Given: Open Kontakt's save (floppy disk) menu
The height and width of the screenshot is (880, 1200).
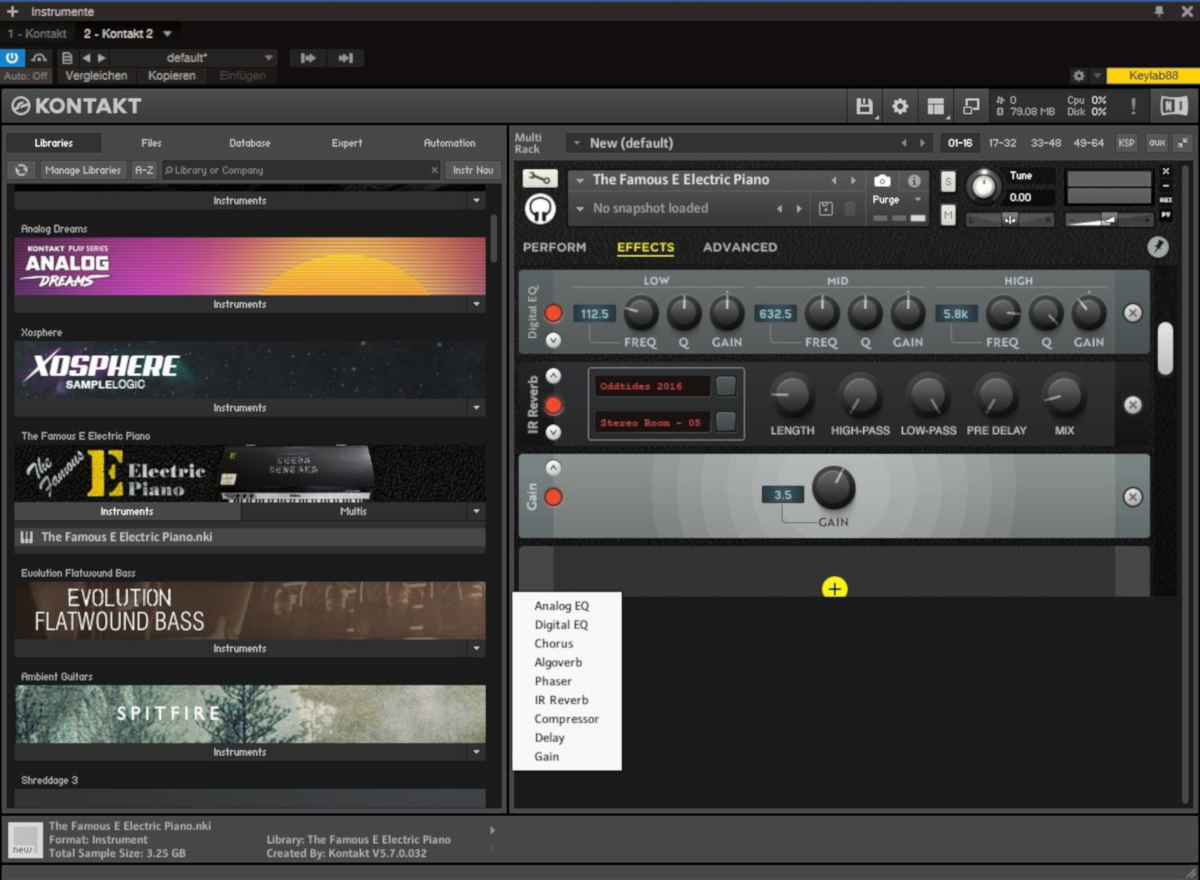Looking at the screenshot, I should [x=865, y=106].
